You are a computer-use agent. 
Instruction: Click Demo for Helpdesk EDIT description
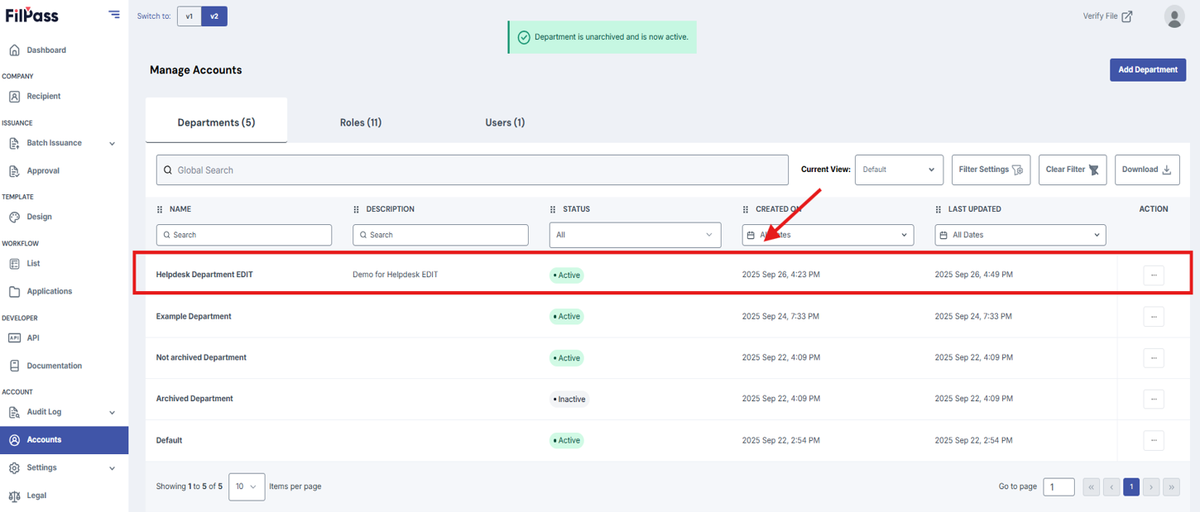point(395,274)
